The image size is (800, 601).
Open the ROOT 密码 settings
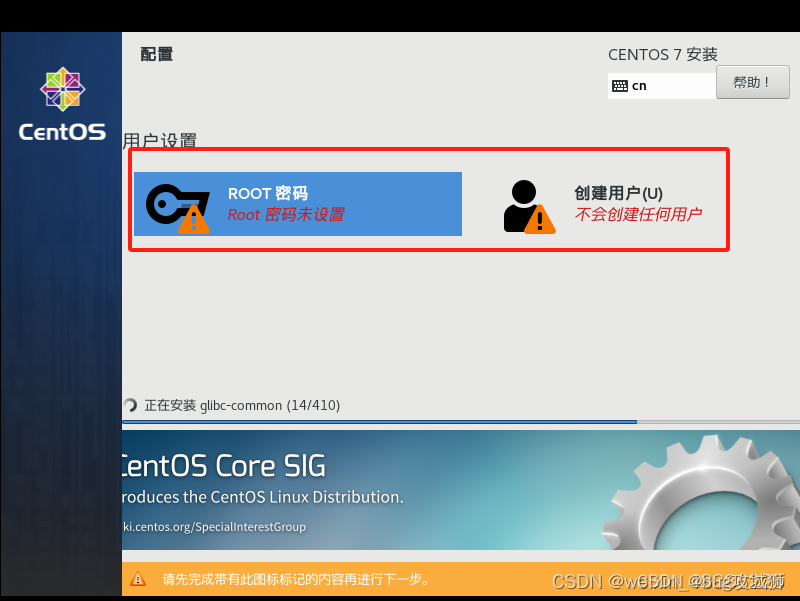click(297, 204)
